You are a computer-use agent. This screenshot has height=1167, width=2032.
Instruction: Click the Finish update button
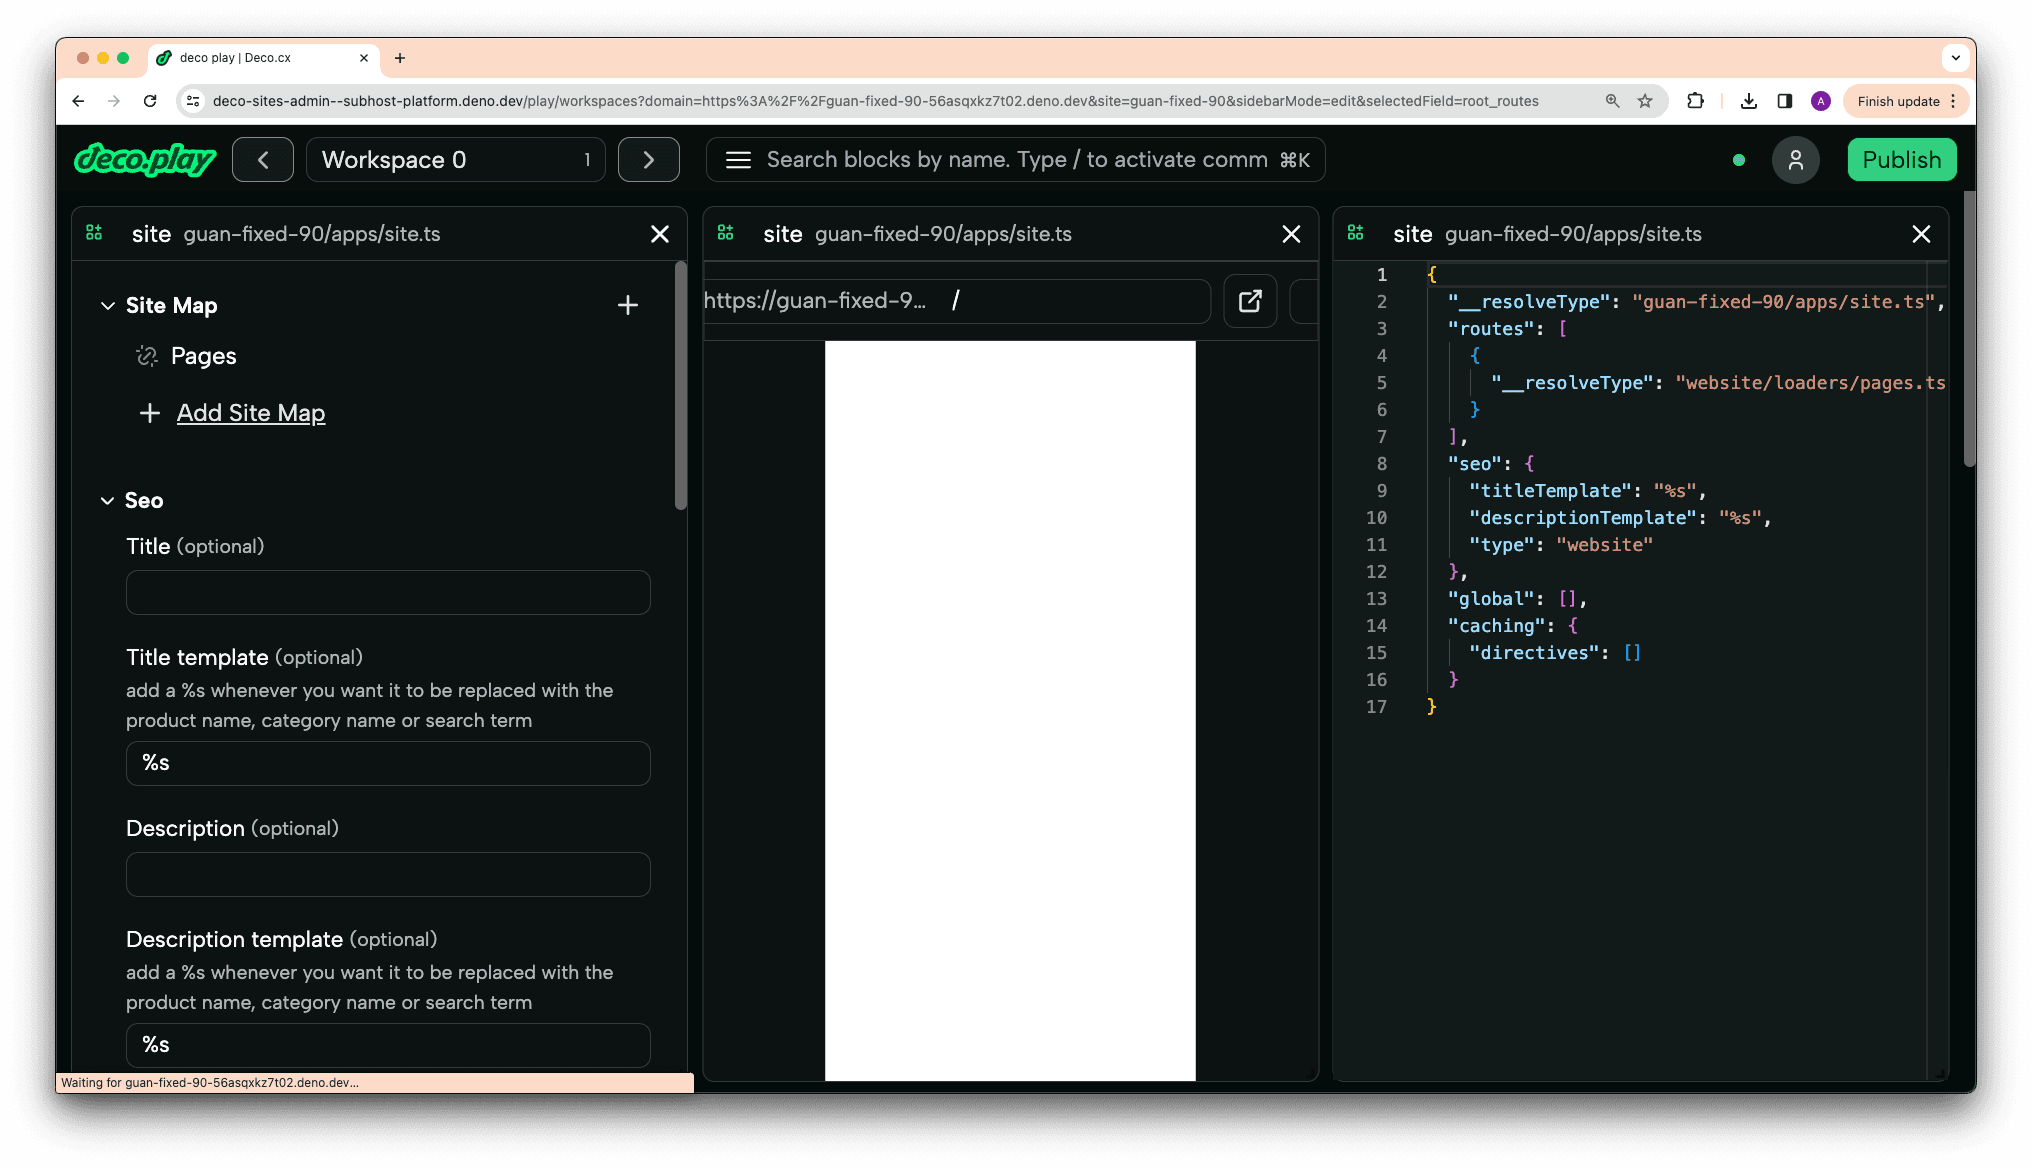pyautogui.click(x=1899, y=101)
